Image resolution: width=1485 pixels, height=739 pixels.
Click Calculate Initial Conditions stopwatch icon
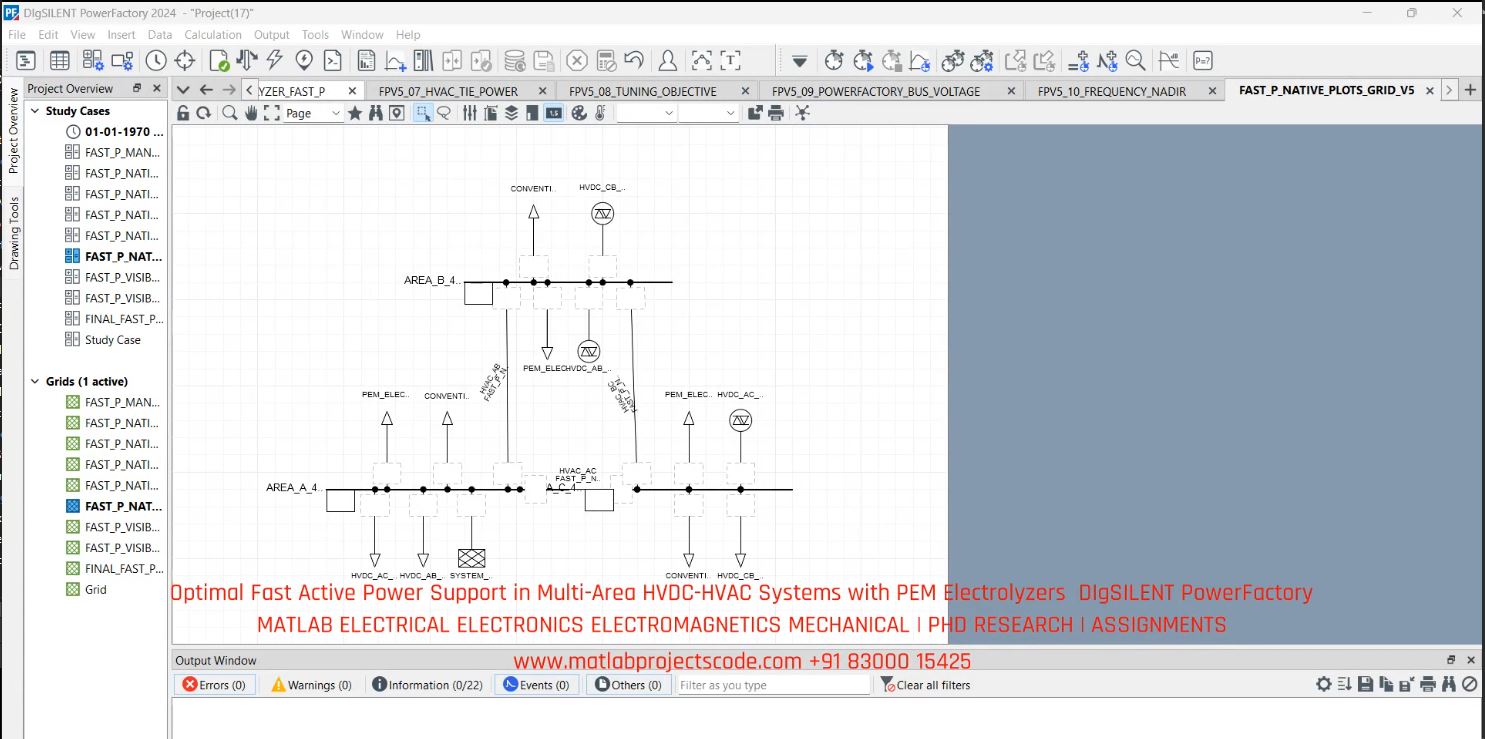(834, 61)
